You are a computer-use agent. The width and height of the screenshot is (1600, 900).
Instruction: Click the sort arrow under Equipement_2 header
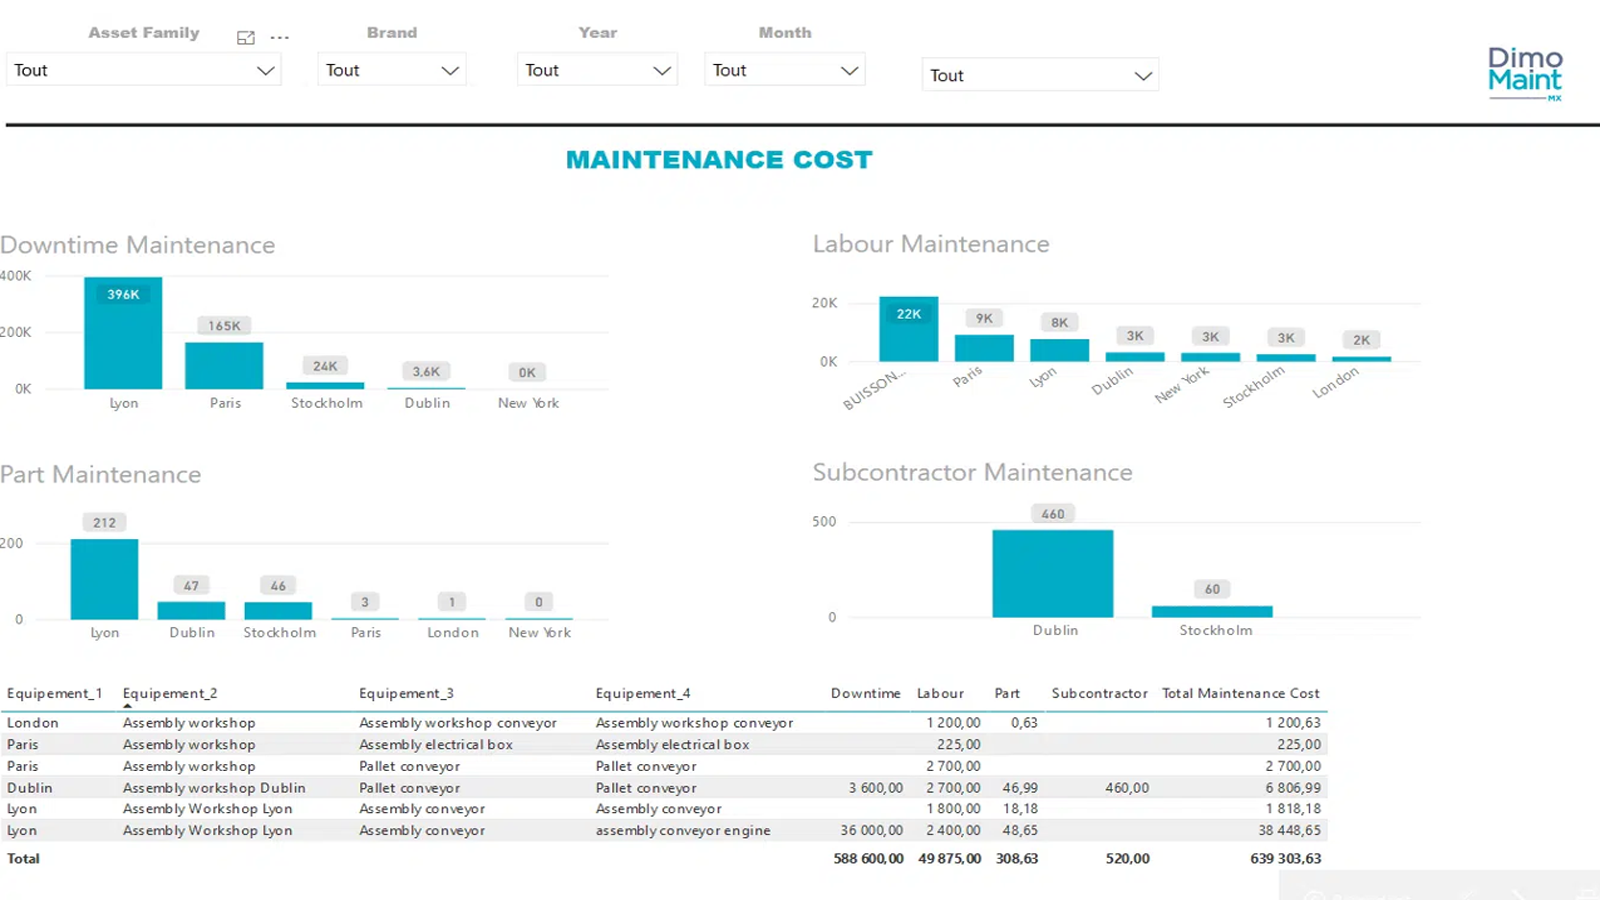point(127,706)
